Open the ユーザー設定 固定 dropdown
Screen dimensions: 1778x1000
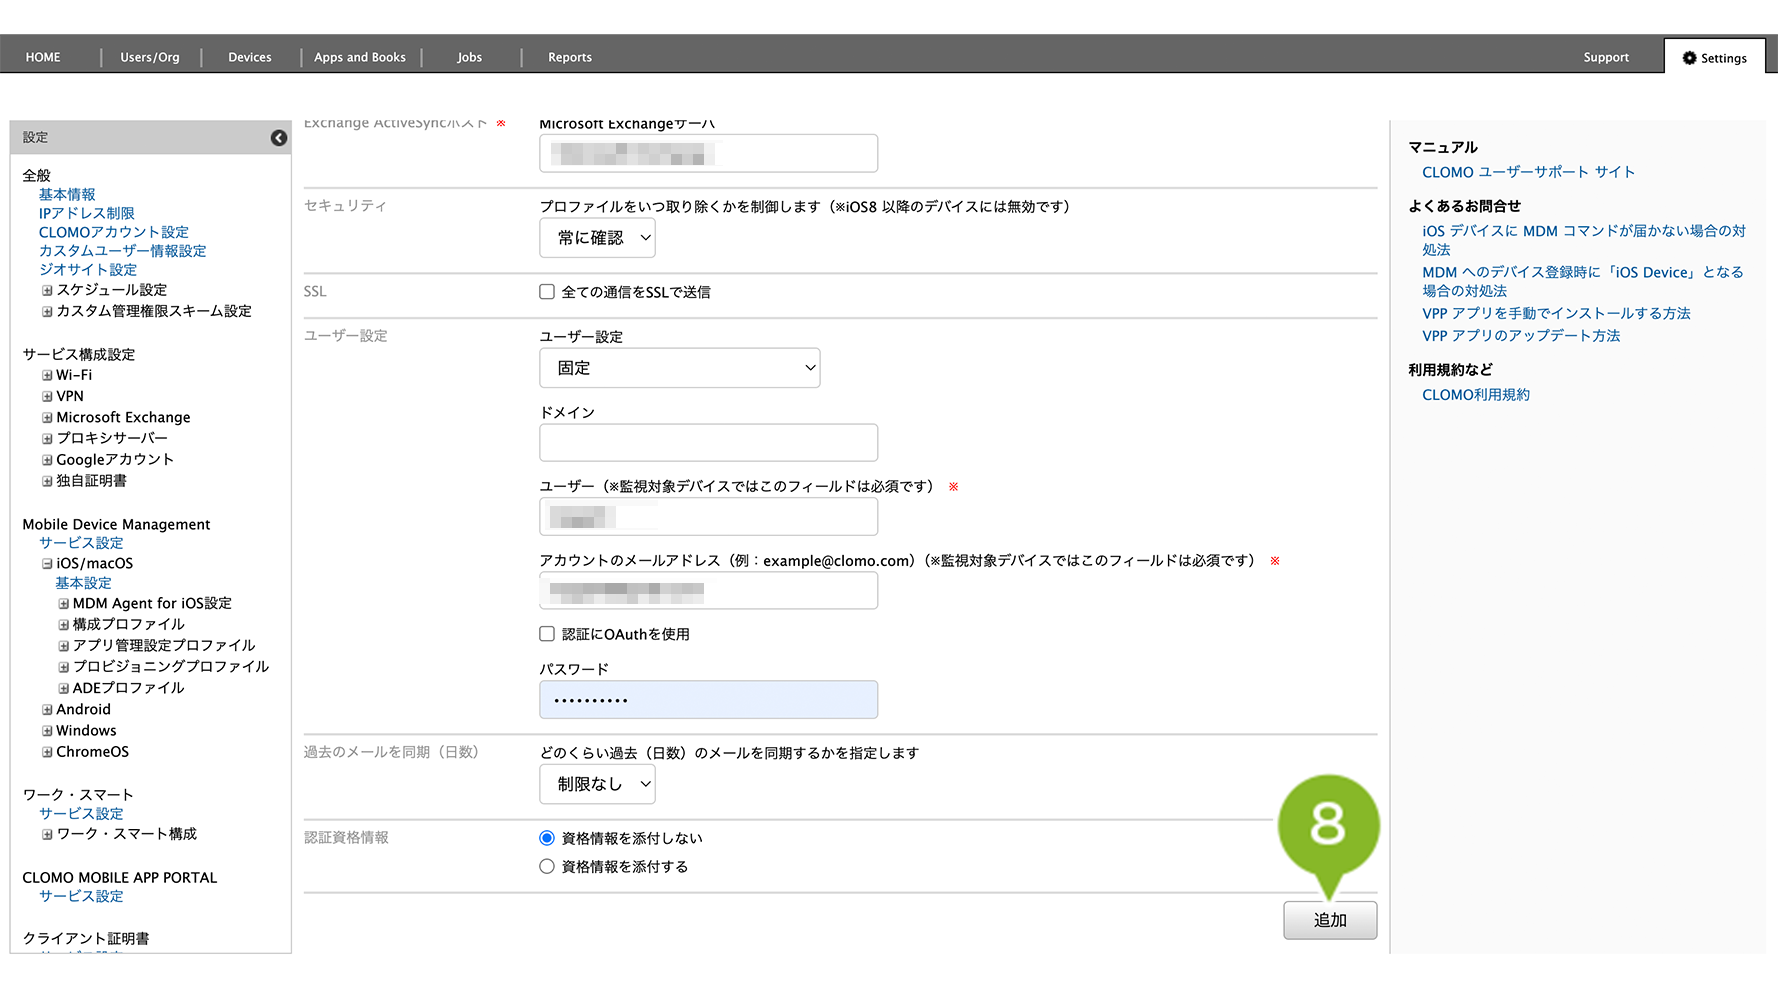(x=680, y=368)
